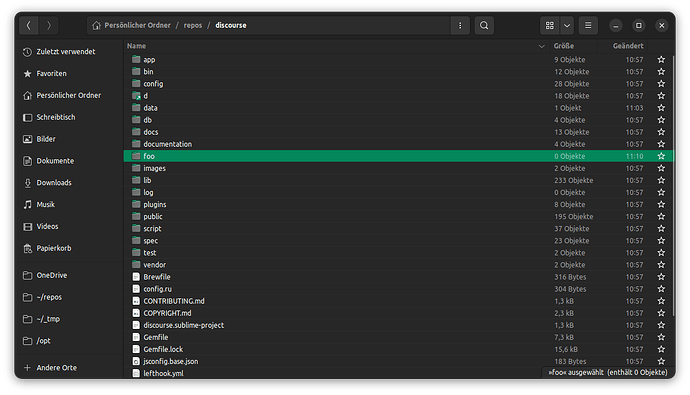Open the search magnifier button
The height and width of the screenshot is (395, 690).
(484, 26)
